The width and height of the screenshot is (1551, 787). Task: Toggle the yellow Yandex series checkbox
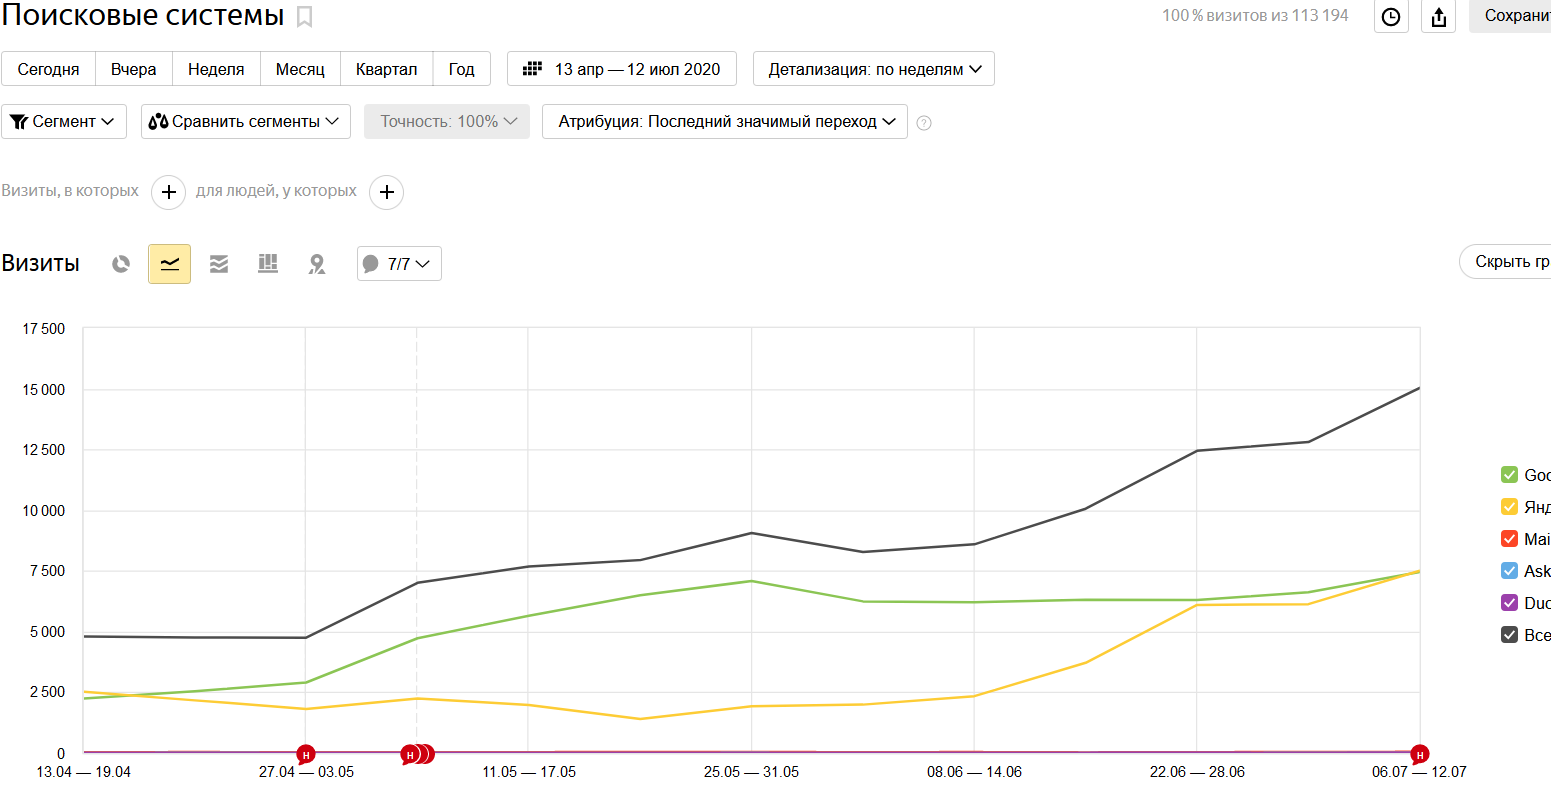pos(1510,507)
